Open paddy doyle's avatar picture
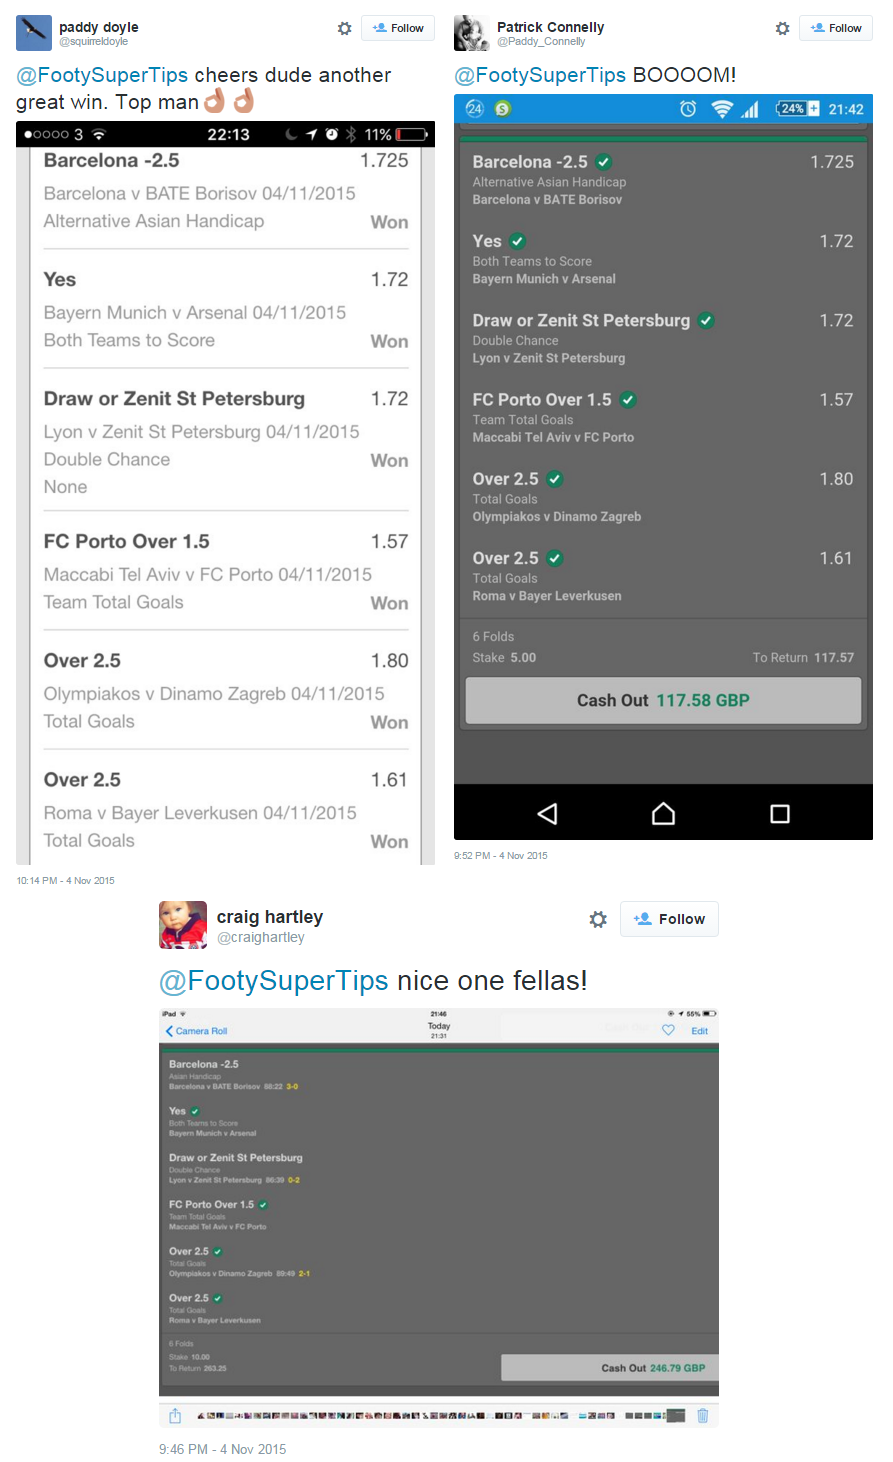The width and height of the screenshot is (893, 1462). [34, 33]
